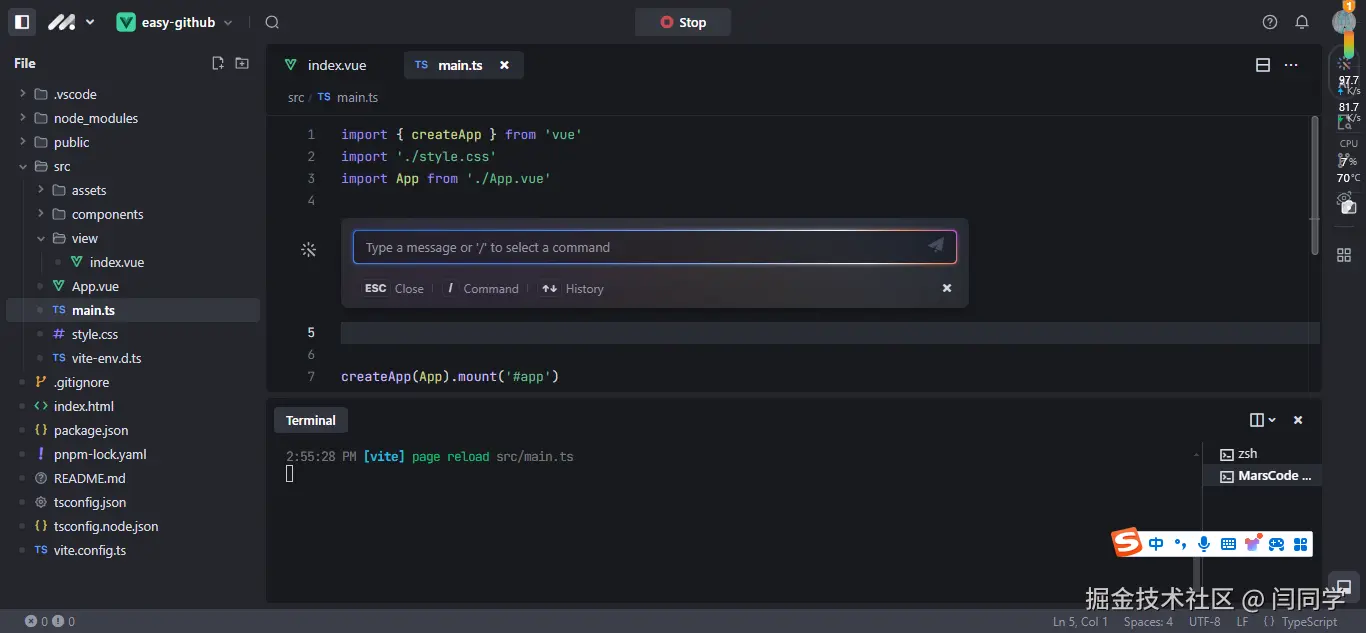Click the Sogou input microphone icon
This screenshot has height=633, width=1366.
click(x=1204, y=544)
